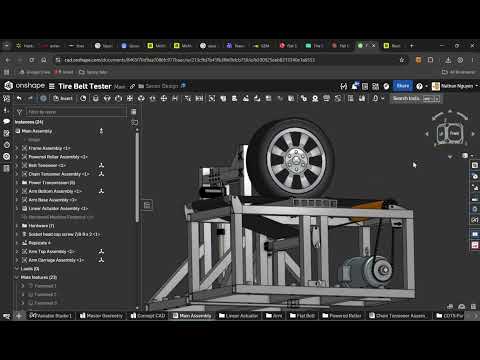Image resolution: width=480 pixels, height=360 pixels.
Task: Click the revolute mate toolbar icon
Action: click(107, 98)
